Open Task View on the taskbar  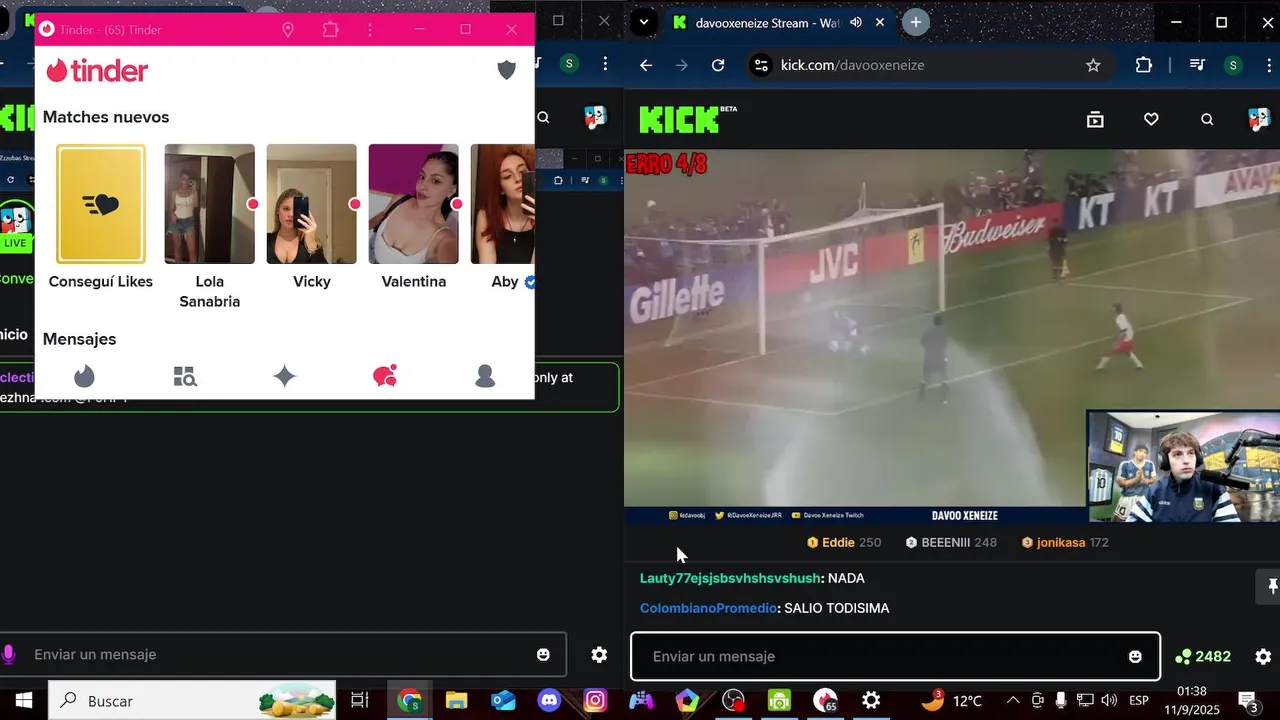360,700
